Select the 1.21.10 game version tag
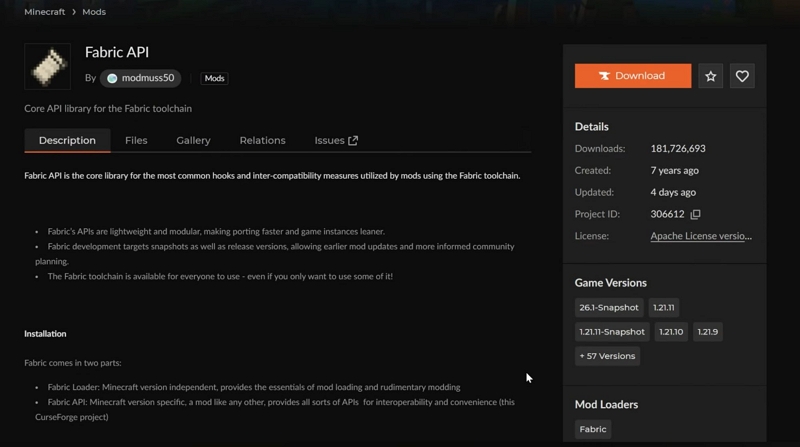800x447 pixels. [x=671, y=332]
